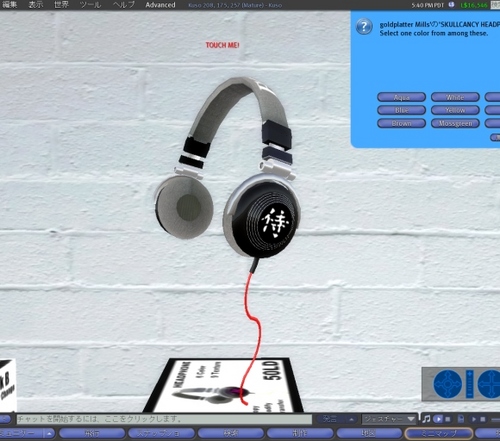Choose the White color button
The height and width of the screenshot is (441, 500).
point(455,97)
